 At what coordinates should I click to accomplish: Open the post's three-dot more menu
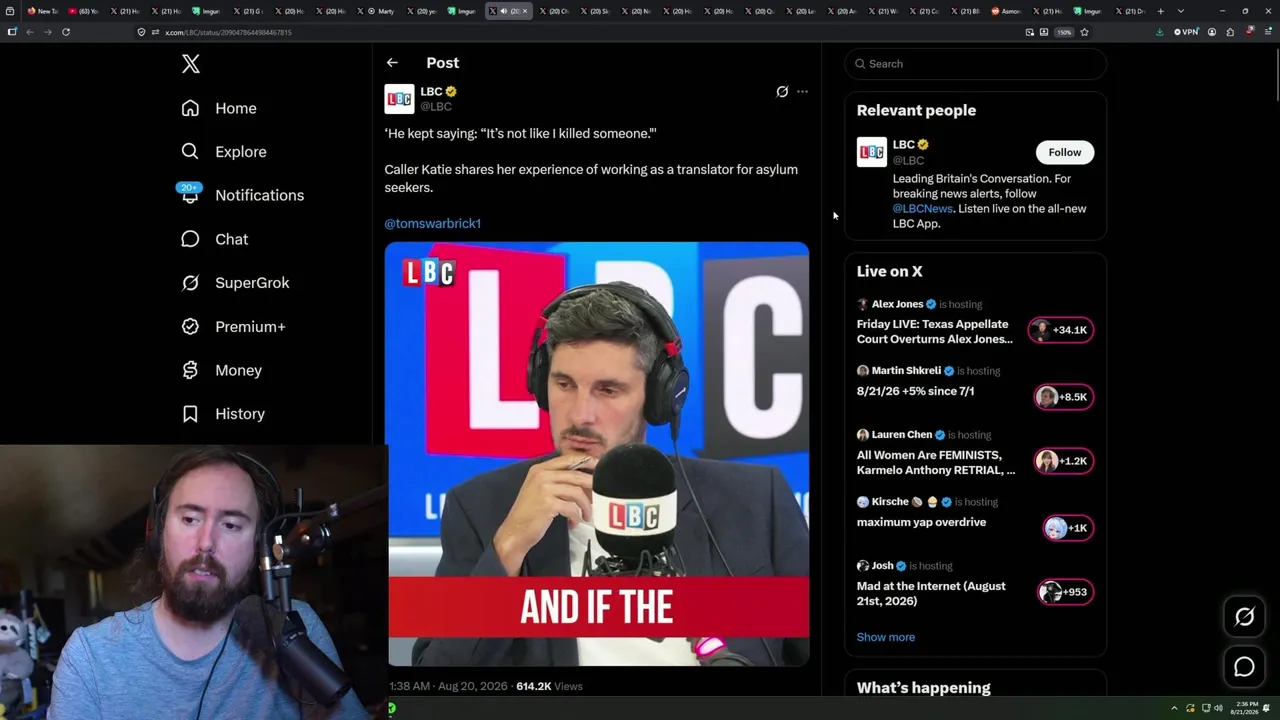[x=802, y=92]
